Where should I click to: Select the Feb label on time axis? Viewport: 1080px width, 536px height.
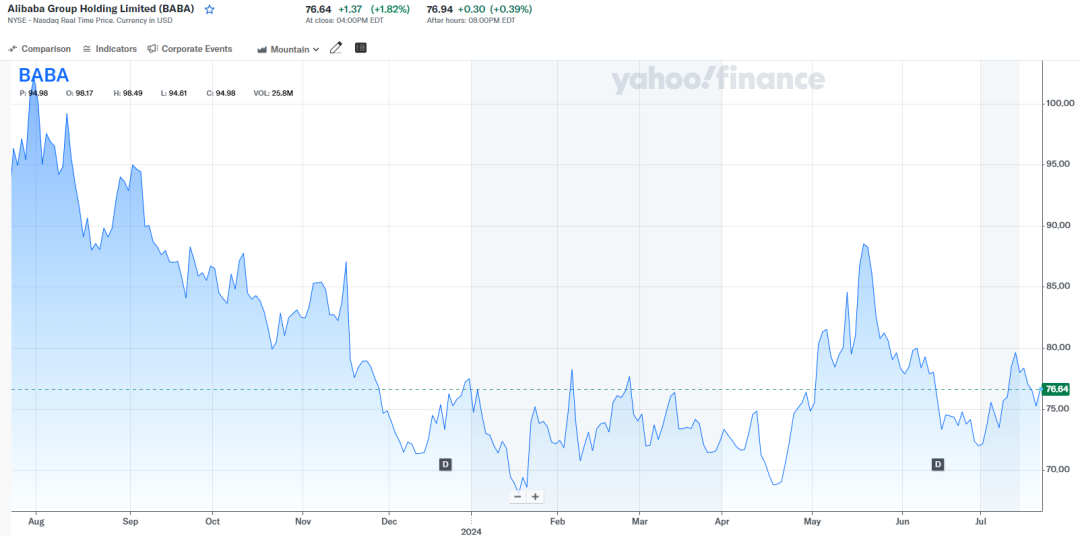(x=558, y=521)
